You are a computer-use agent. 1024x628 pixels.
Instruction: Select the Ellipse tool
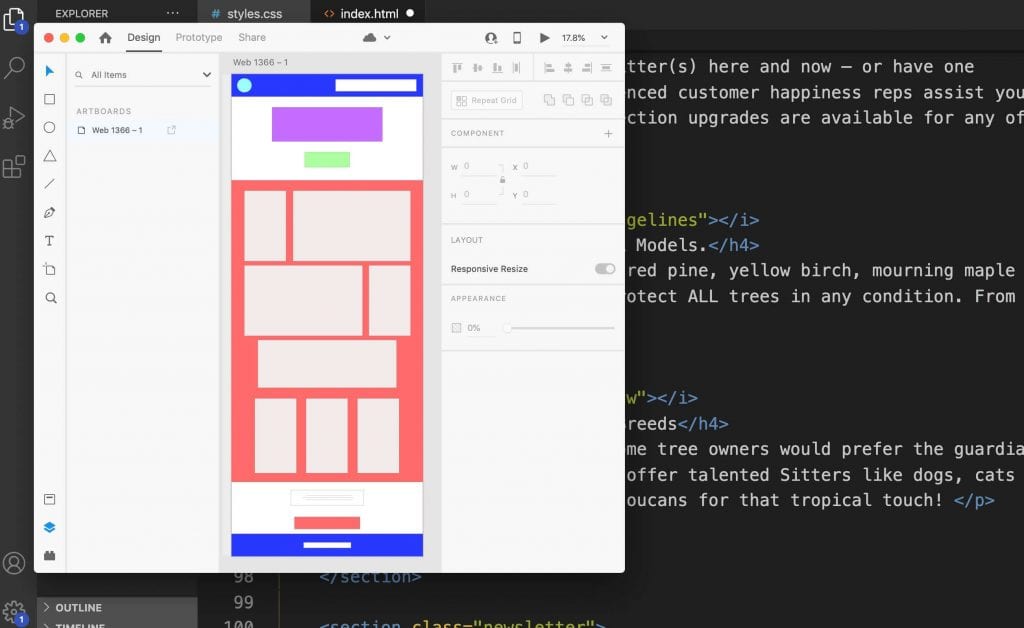tap(50, 127)
